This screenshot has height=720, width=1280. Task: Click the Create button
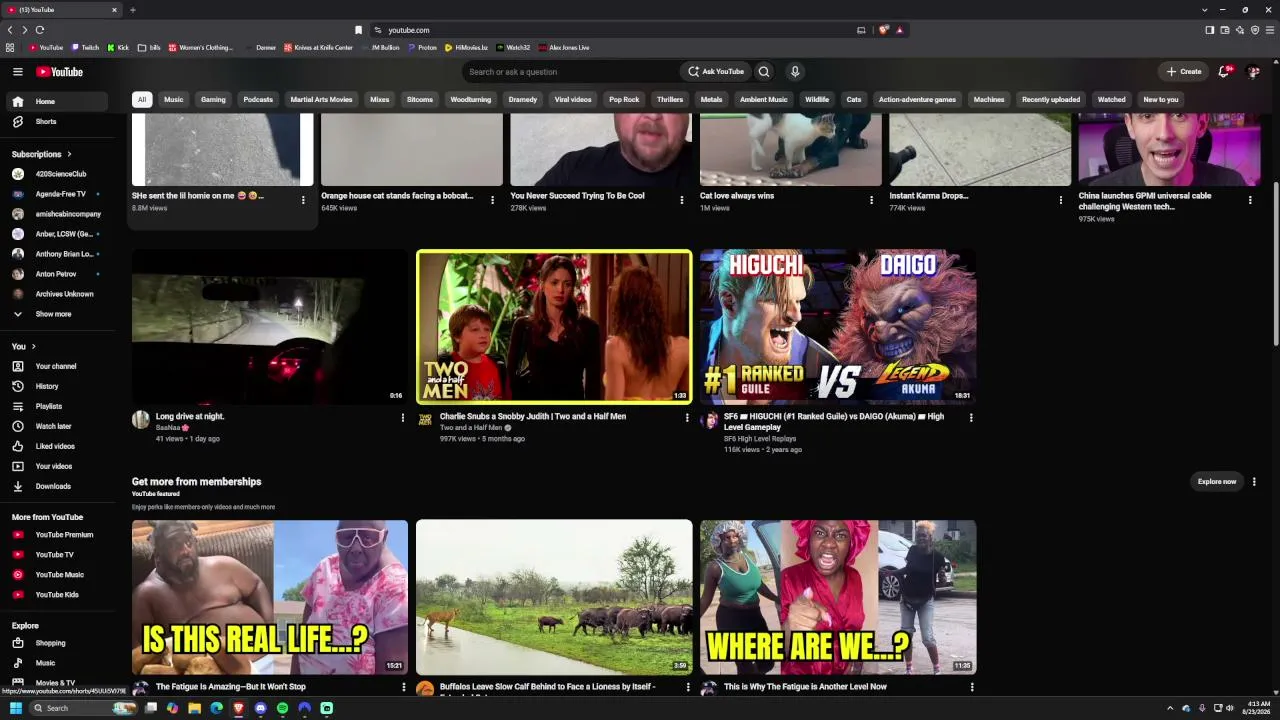pyautogui.click(x=1183, y=72)
